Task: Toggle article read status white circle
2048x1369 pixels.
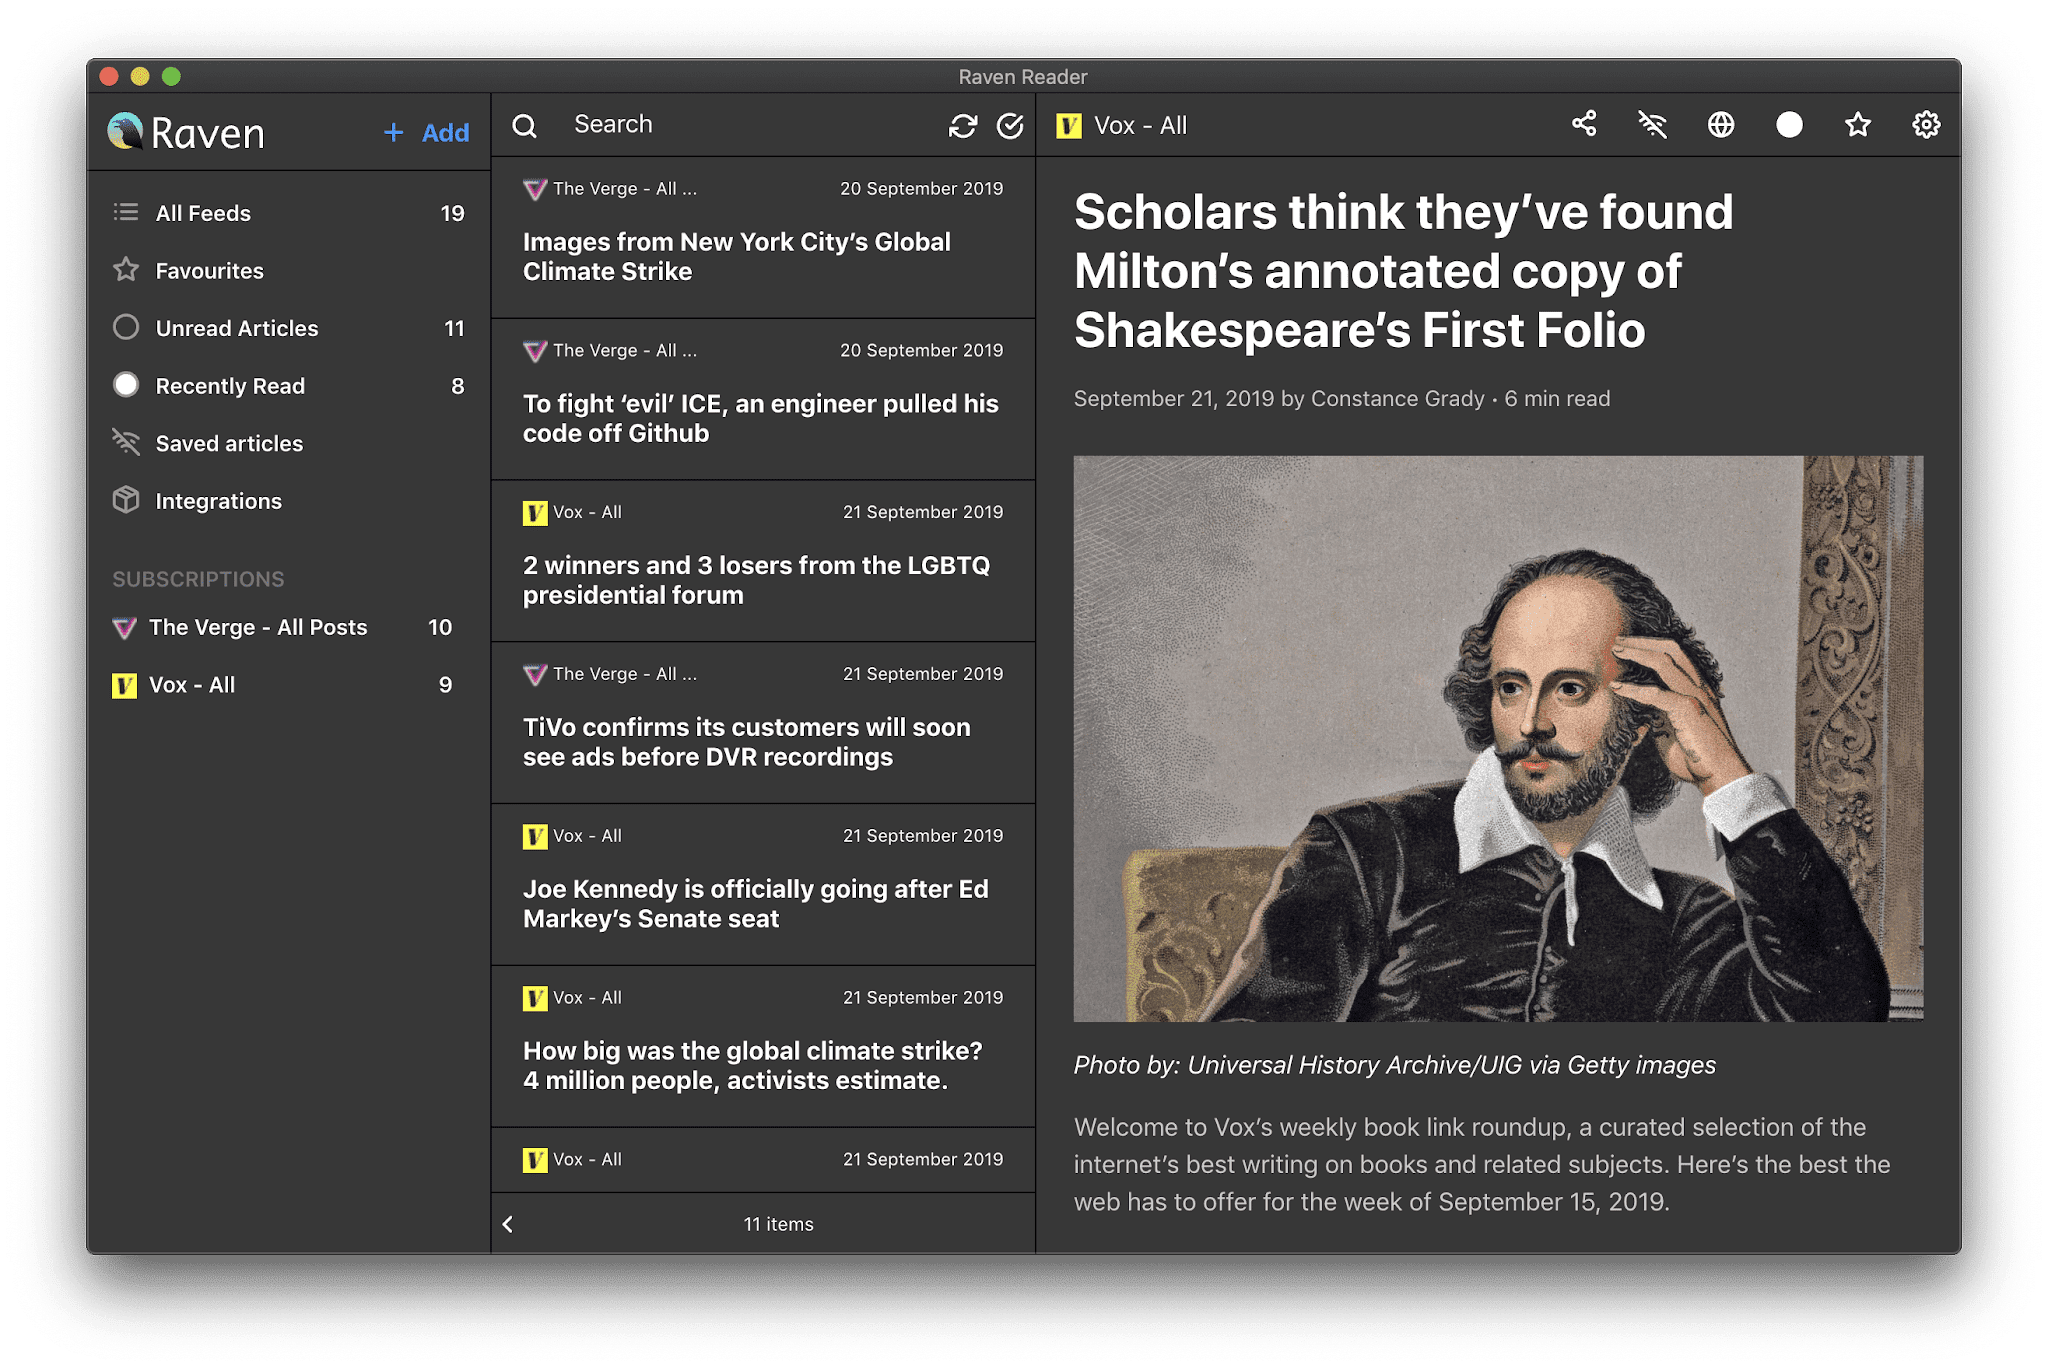Action: (x=1789, y=124)
